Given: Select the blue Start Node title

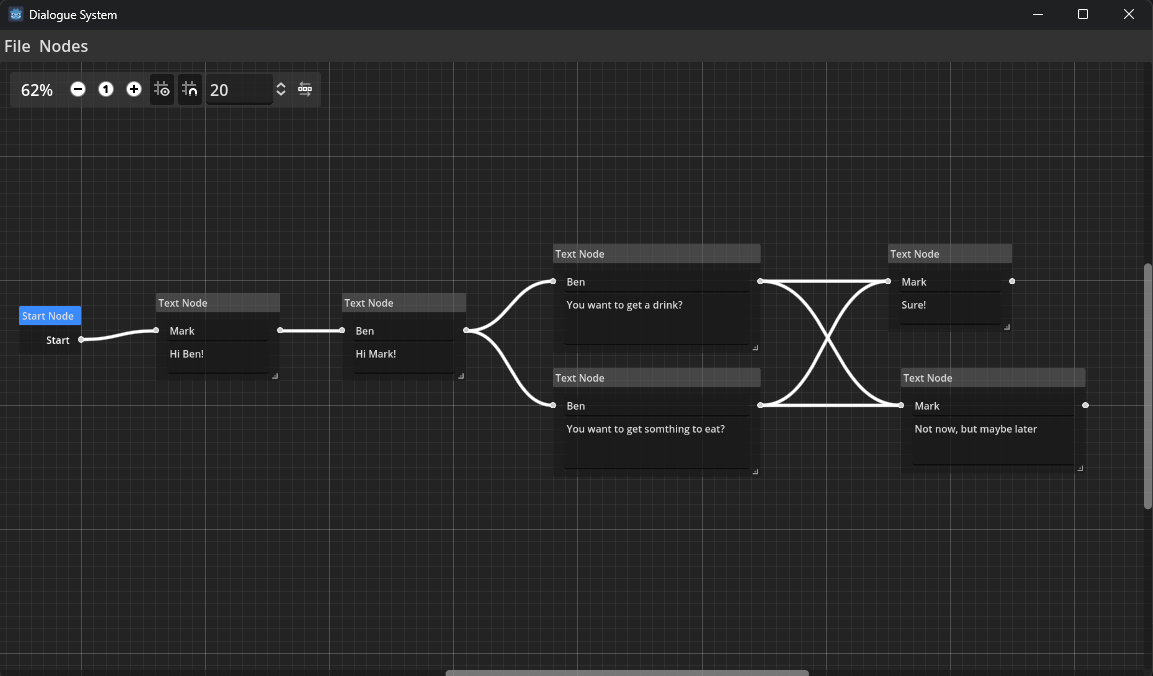Looking at the screenshot, I should [49, 316].
